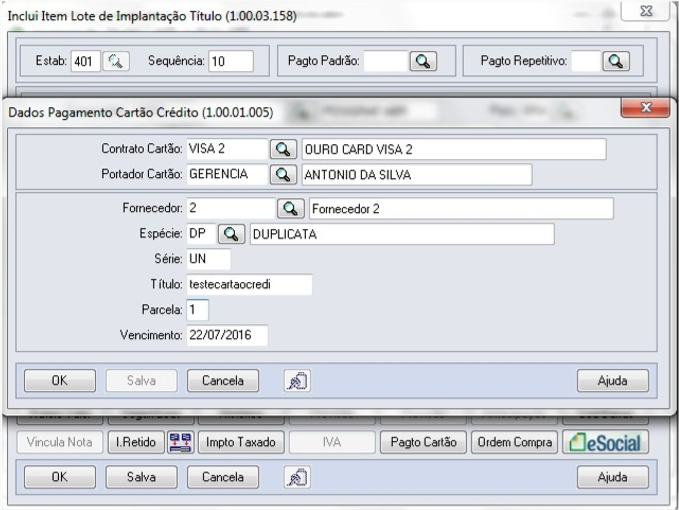Click OK in the background Inclui Item window
The height and width of the screenshot is (510, 679).
pyautogui.click(x=60, y=477)
